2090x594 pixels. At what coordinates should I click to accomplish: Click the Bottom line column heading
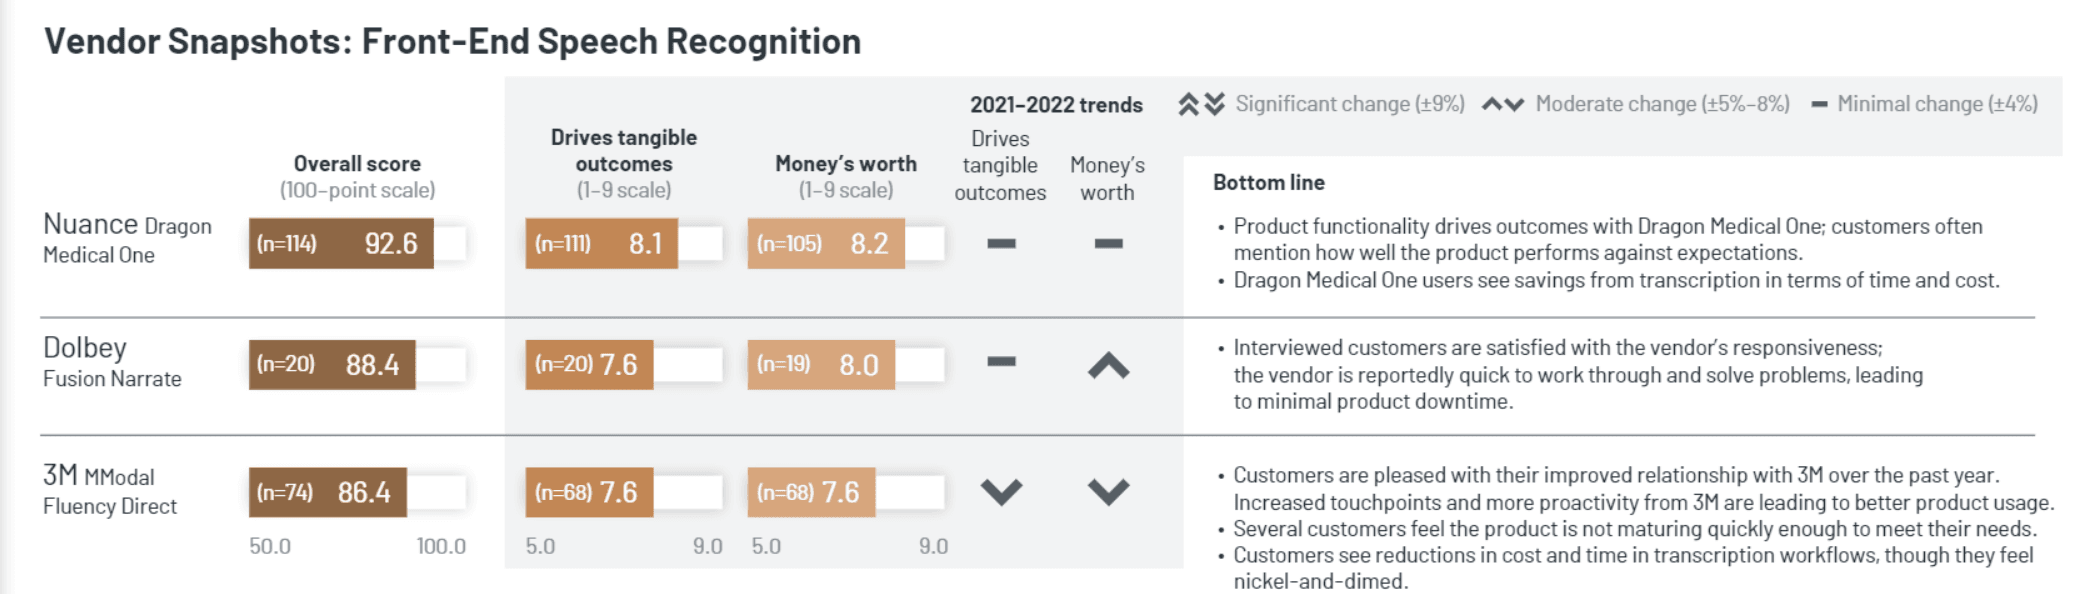pos(1268,182)
